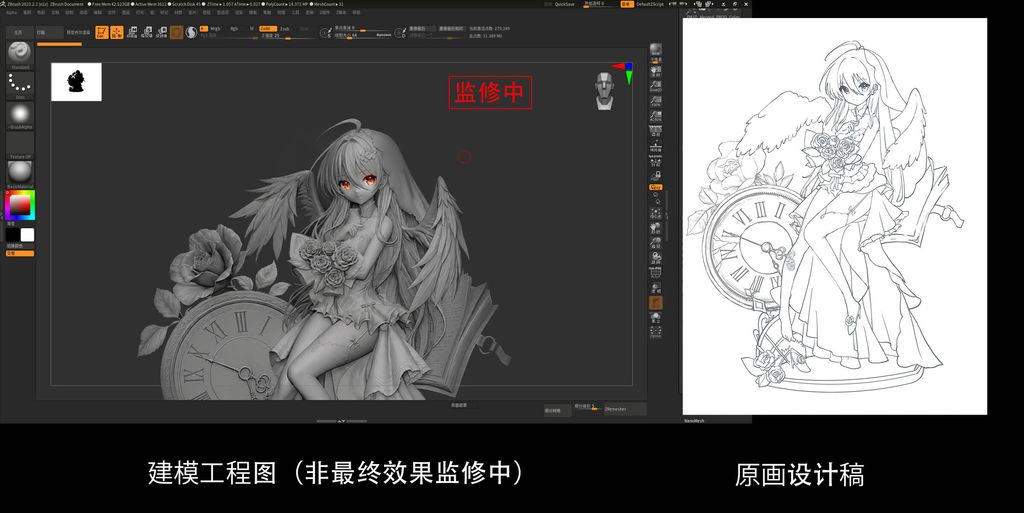1024x513 pixels.
Task: Enable M material-only mode
Action: coord(251,29)
